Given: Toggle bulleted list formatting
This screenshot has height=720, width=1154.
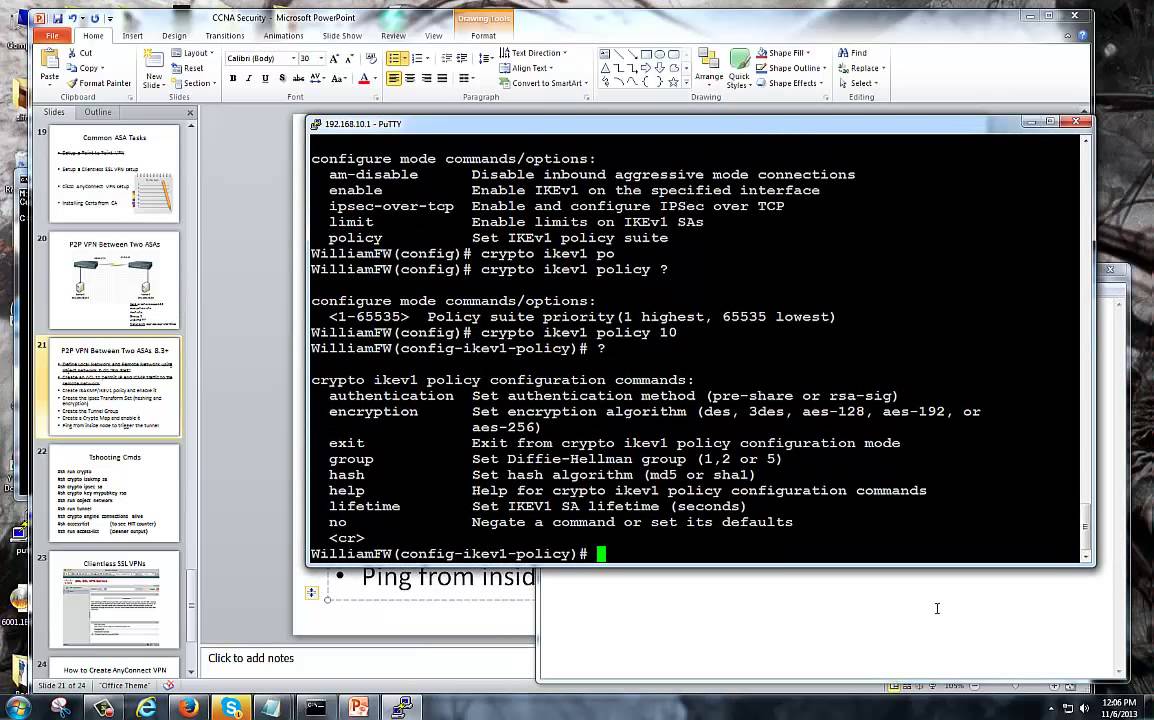Looking at the screenshot, I should [394, 58].
